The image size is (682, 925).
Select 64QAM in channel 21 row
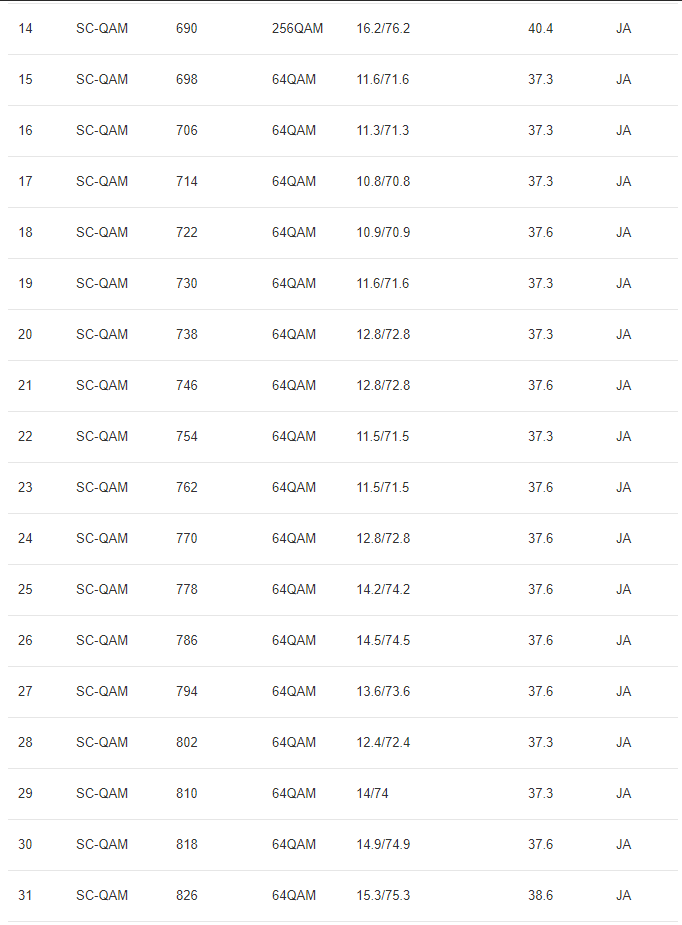(294, 385)
